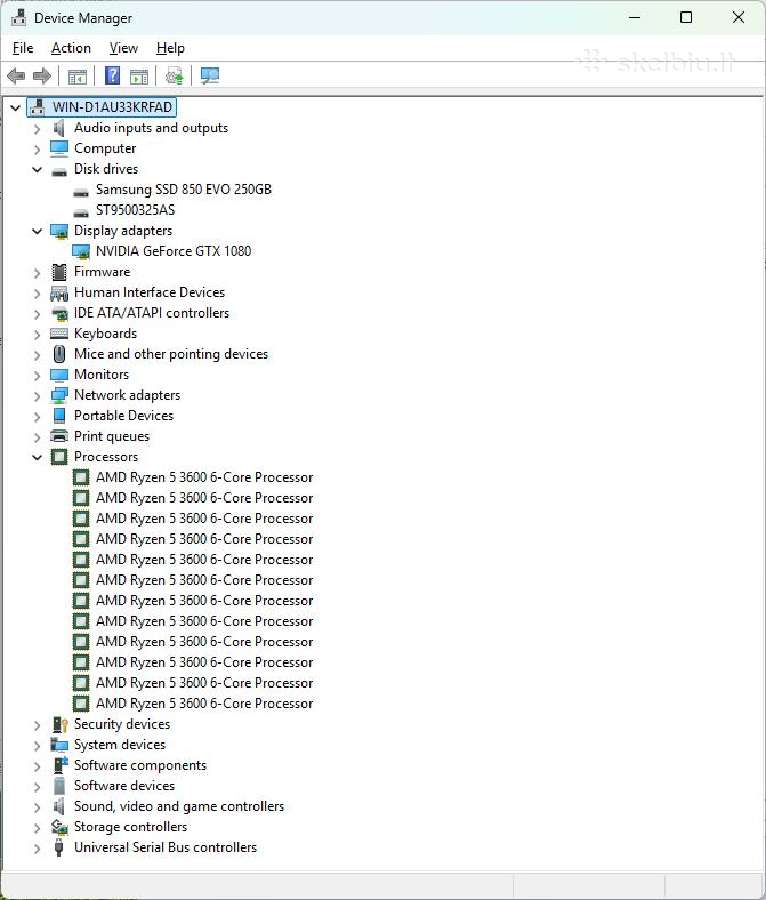Click Show/Hide Console Tree toolbar icon
Screen dimensions: 766x900
tap(77, 76)
